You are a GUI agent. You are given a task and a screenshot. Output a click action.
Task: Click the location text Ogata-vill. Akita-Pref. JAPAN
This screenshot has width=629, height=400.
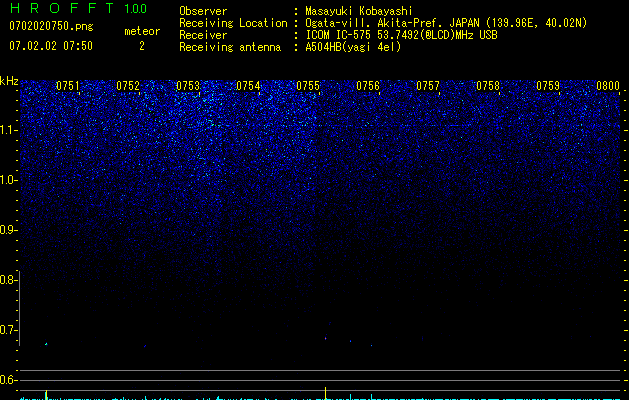(392, 23)
